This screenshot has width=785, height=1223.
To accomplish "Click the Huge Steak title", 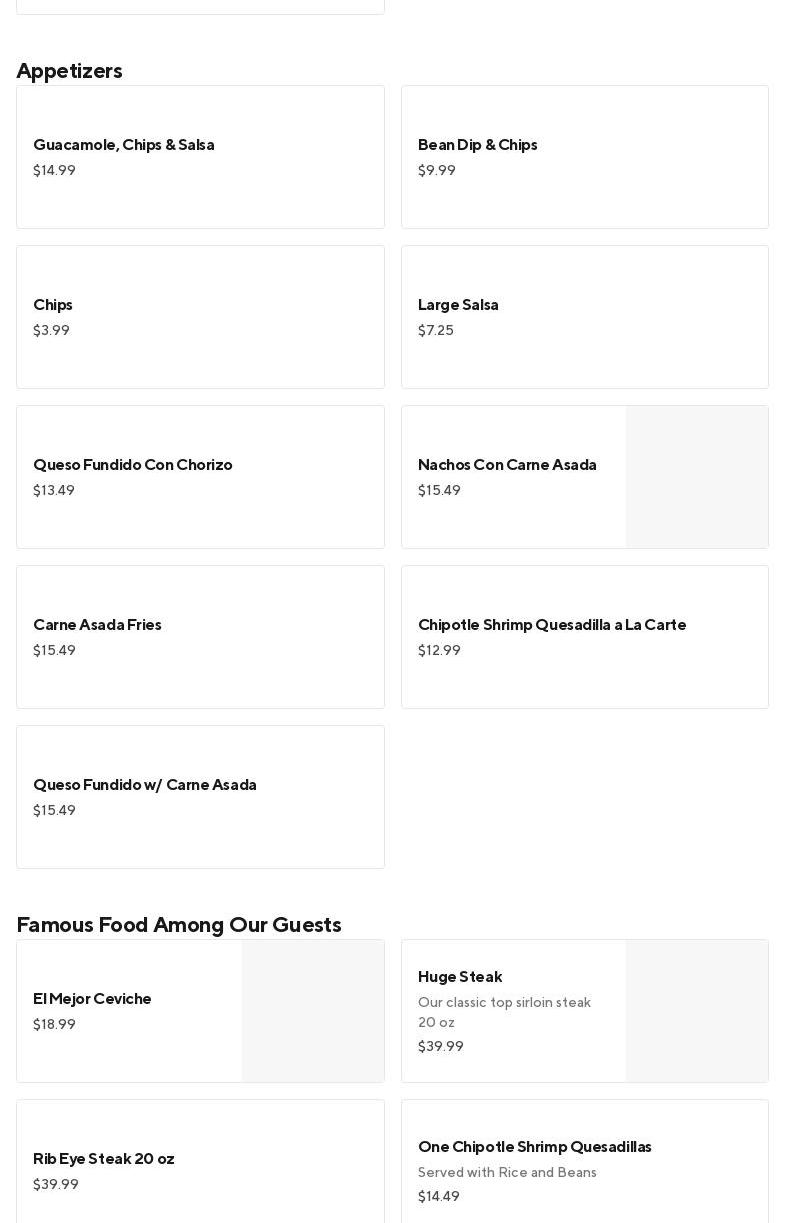I will coord(460,977).
